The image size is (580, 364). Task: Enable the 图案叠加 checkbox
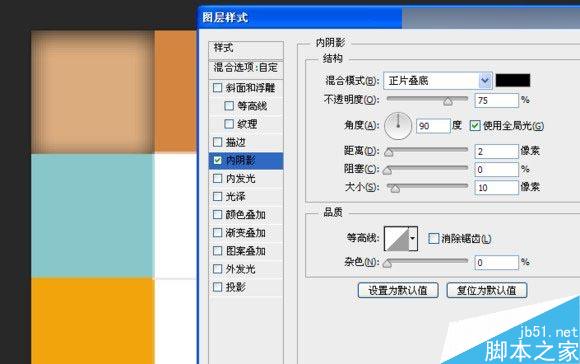tap(218, 251)
